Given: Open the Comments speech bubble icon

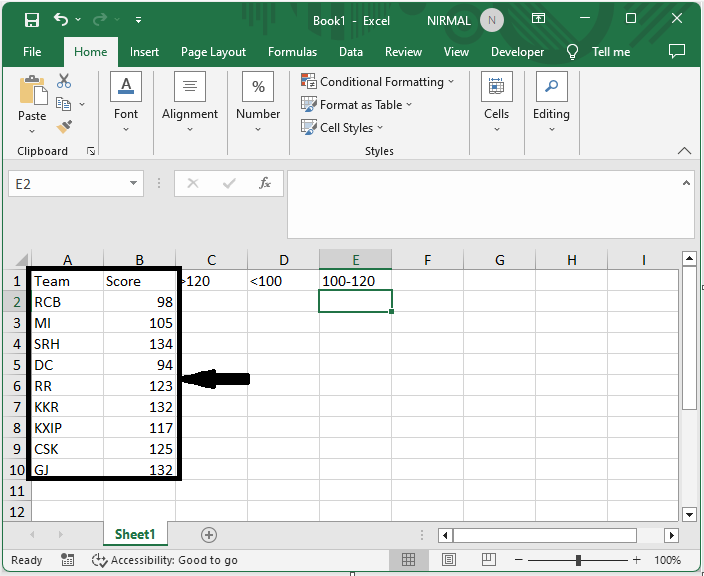Looking at the screenshot, I should pos(677,51).
